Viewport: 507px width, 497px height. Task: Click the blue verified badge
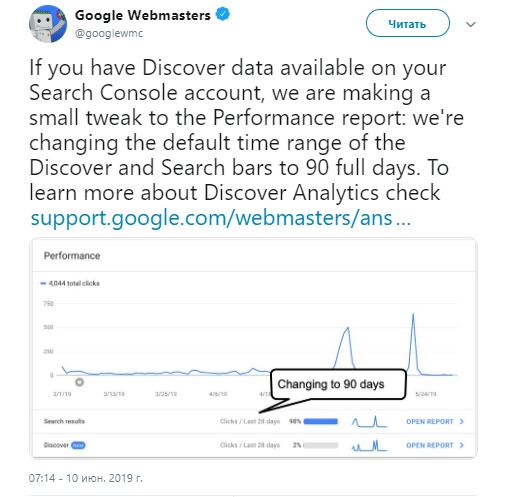pos(223,15)
